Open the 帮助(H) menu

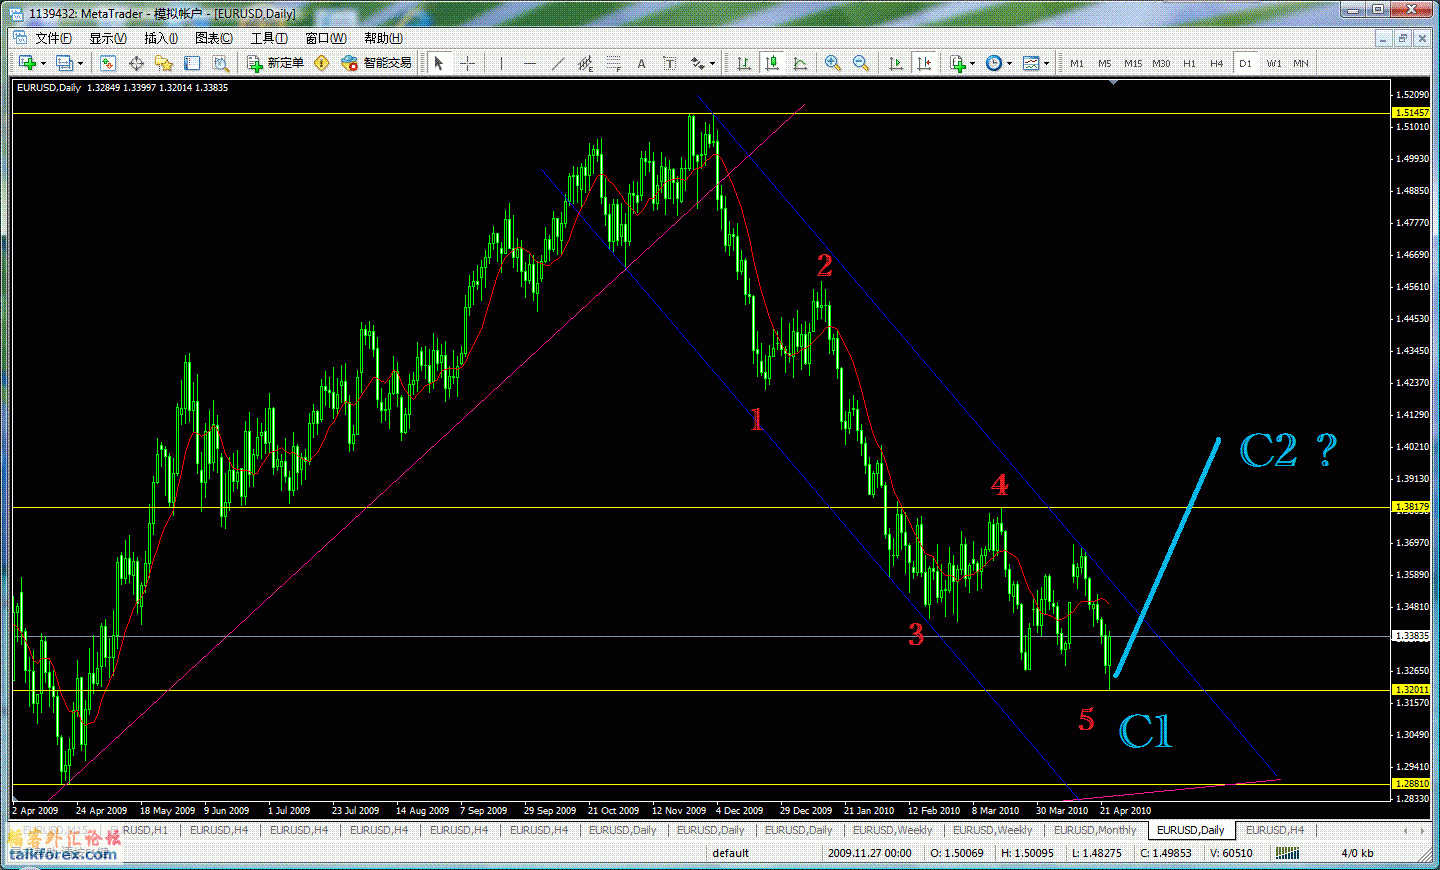pos(383,38)
